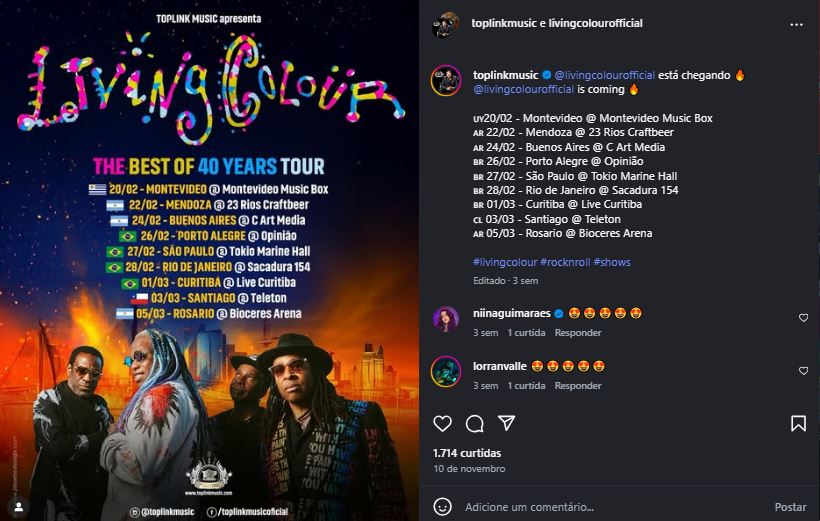Share the post with the paper plane icon
The height and width of the screenshot is (521, 820).
pos(506,423)
